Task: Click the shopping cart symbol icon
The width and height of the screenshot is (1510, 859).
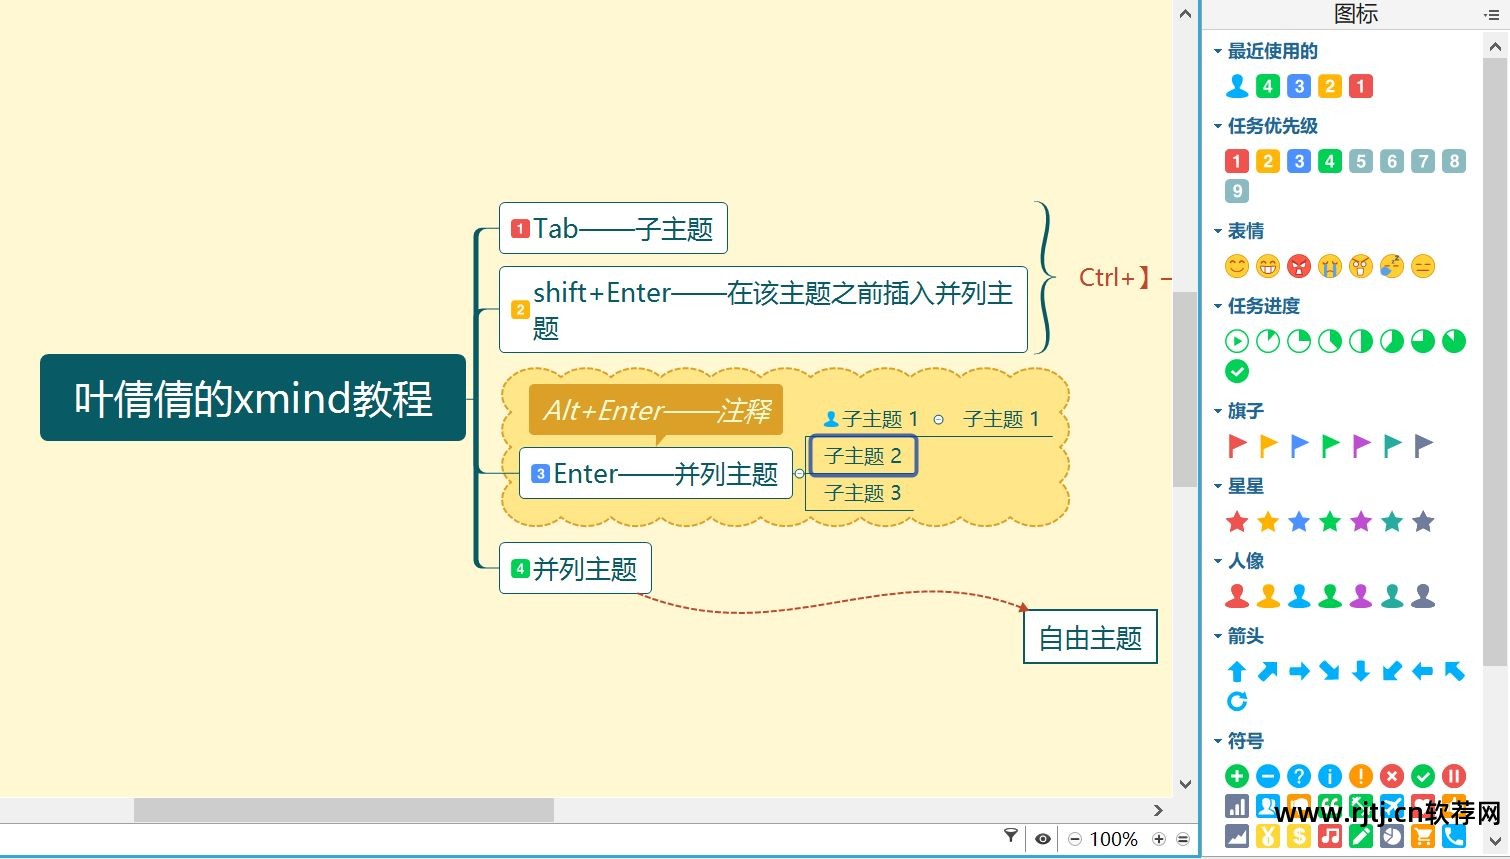Action: point(1422,835)
